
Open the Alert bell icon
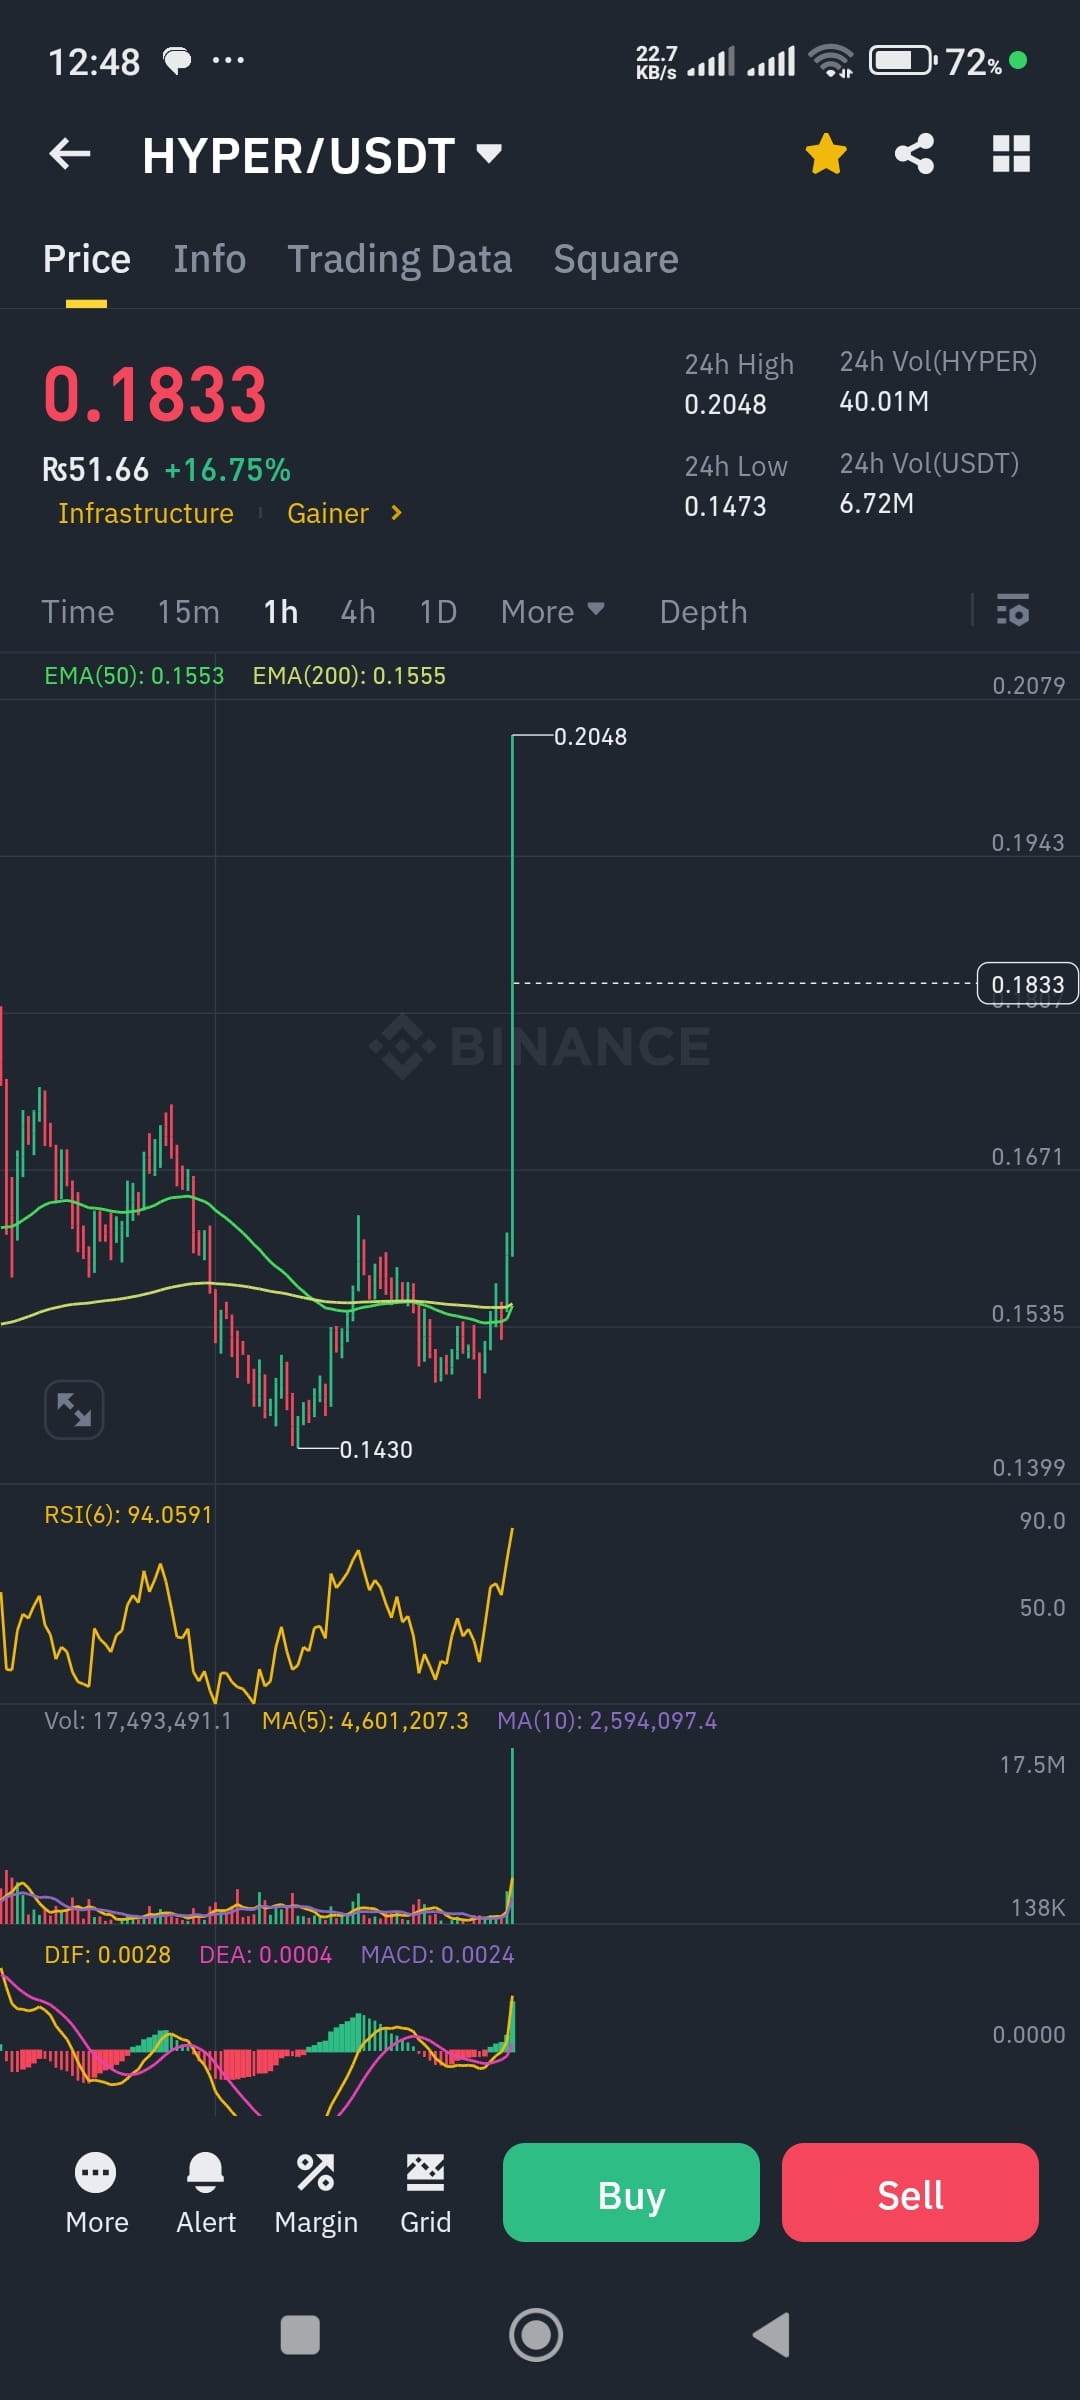tap(206, 2194)
